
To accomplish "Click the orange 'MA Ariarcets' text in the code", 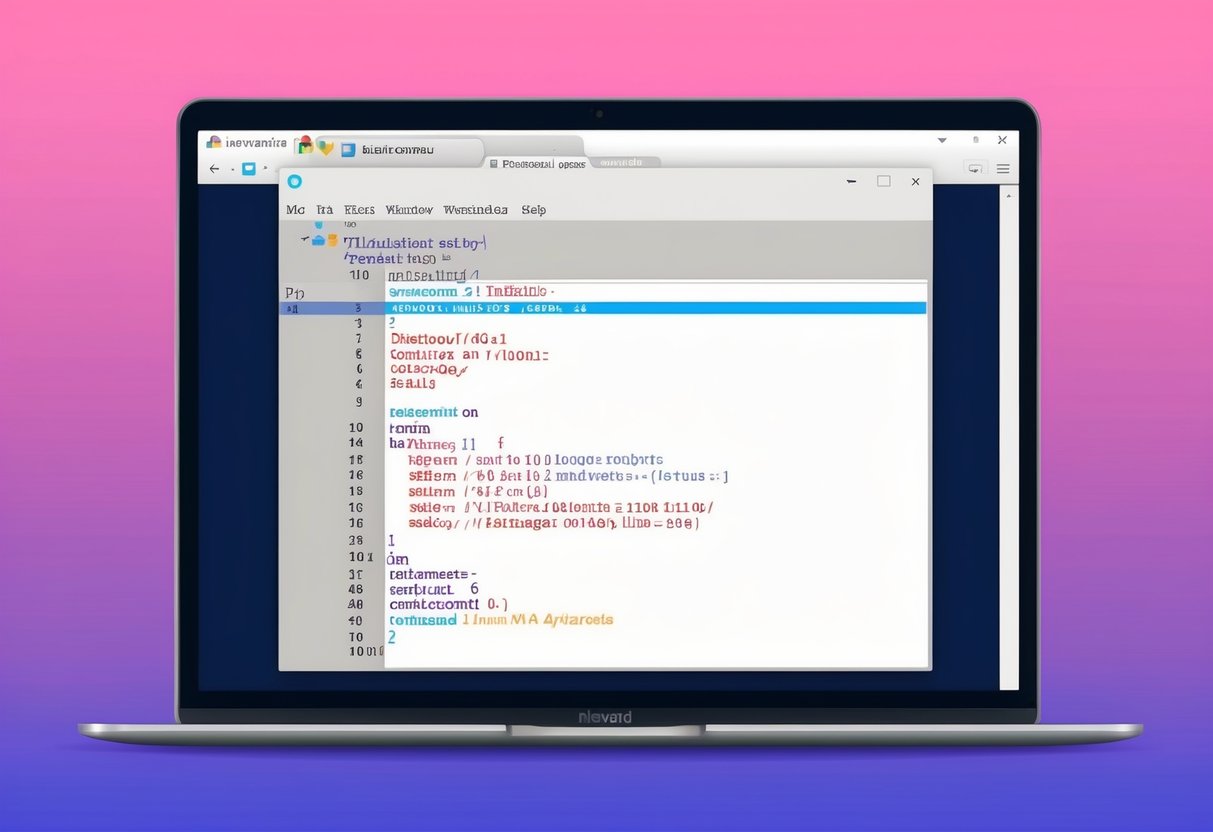I will pyautogui.click(x=563, y=620).
